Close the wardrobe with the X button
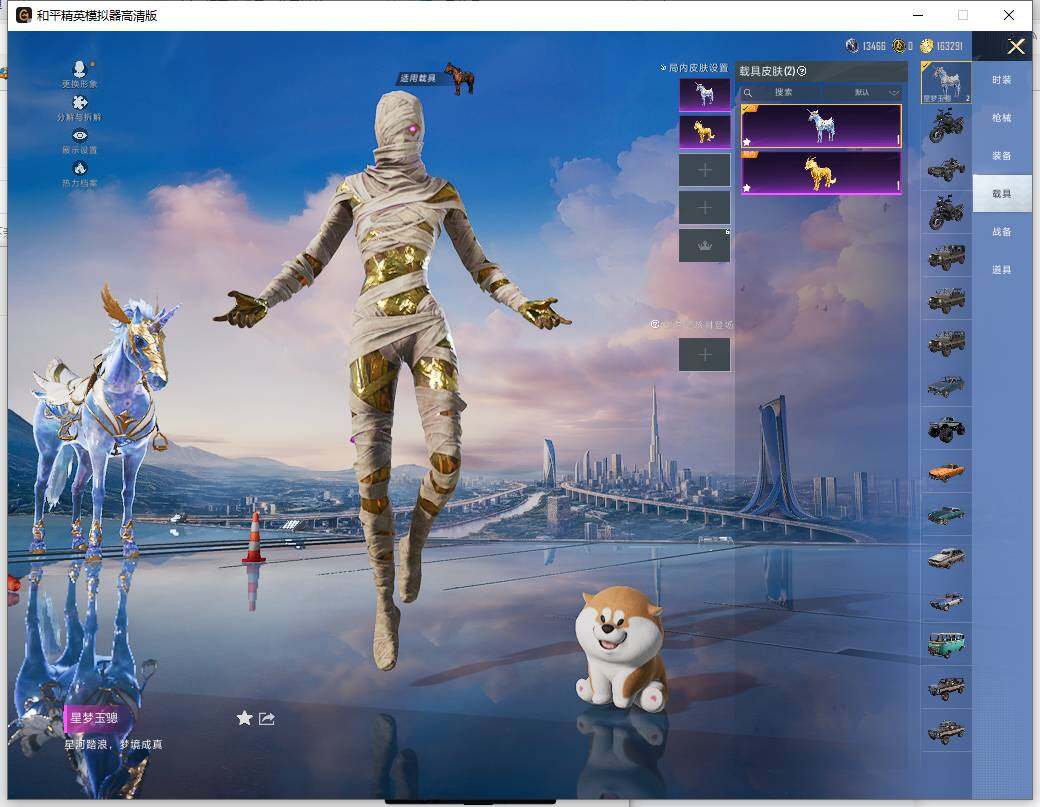The width and height of the screenshot is (1040, 807). (1016, 46)
